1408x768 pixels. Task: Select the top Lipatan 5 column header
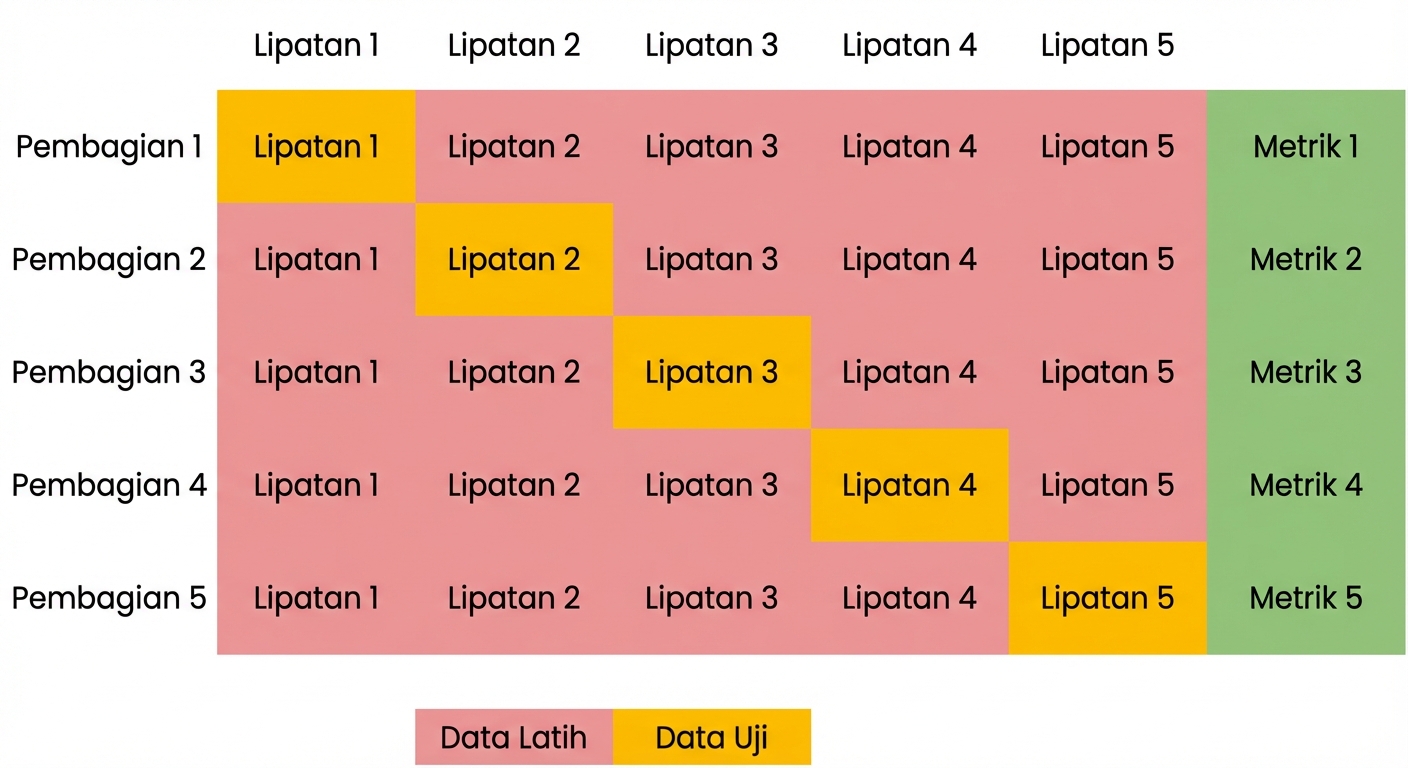[x=1107, y=45]
